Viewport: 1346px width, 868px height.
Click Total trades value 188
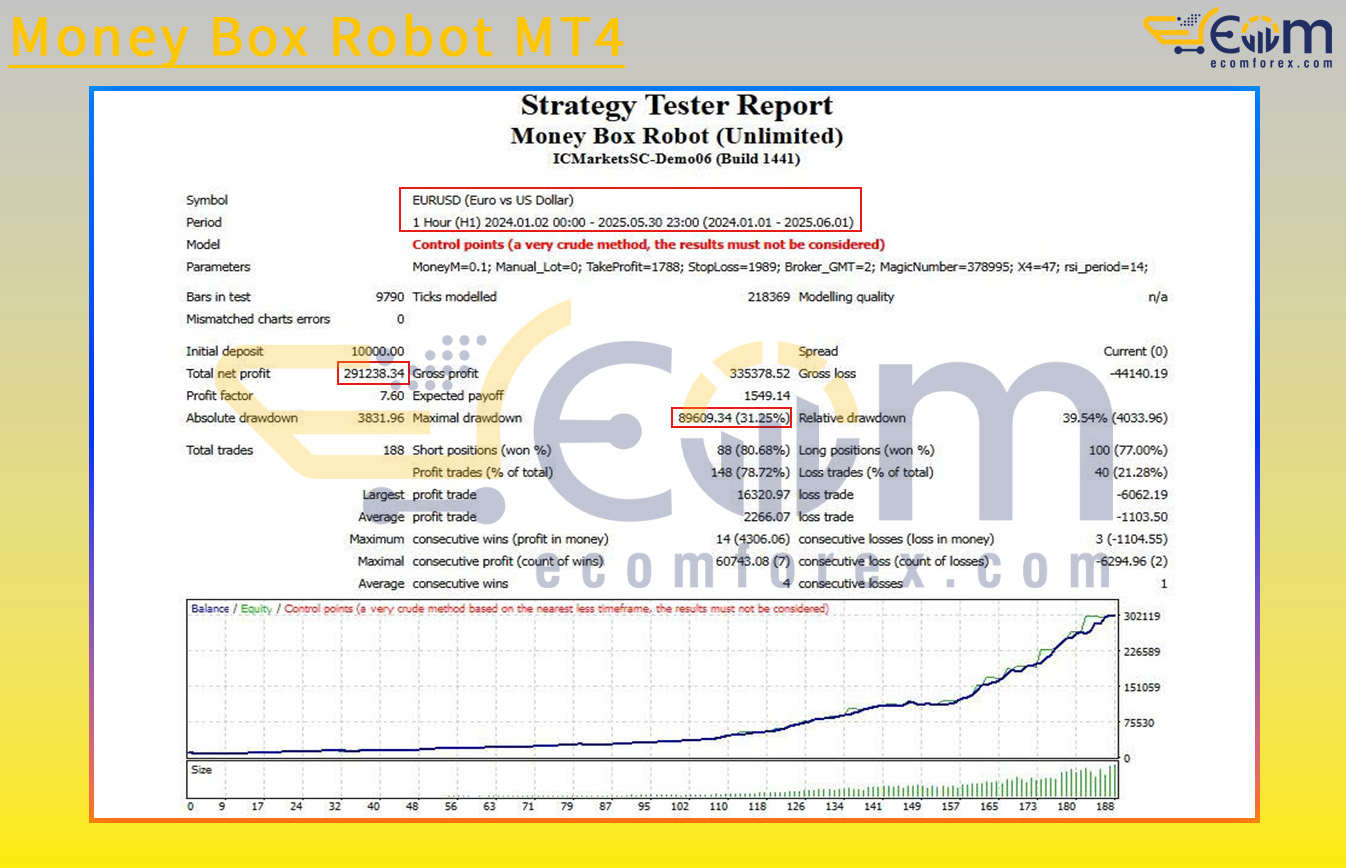394,450
